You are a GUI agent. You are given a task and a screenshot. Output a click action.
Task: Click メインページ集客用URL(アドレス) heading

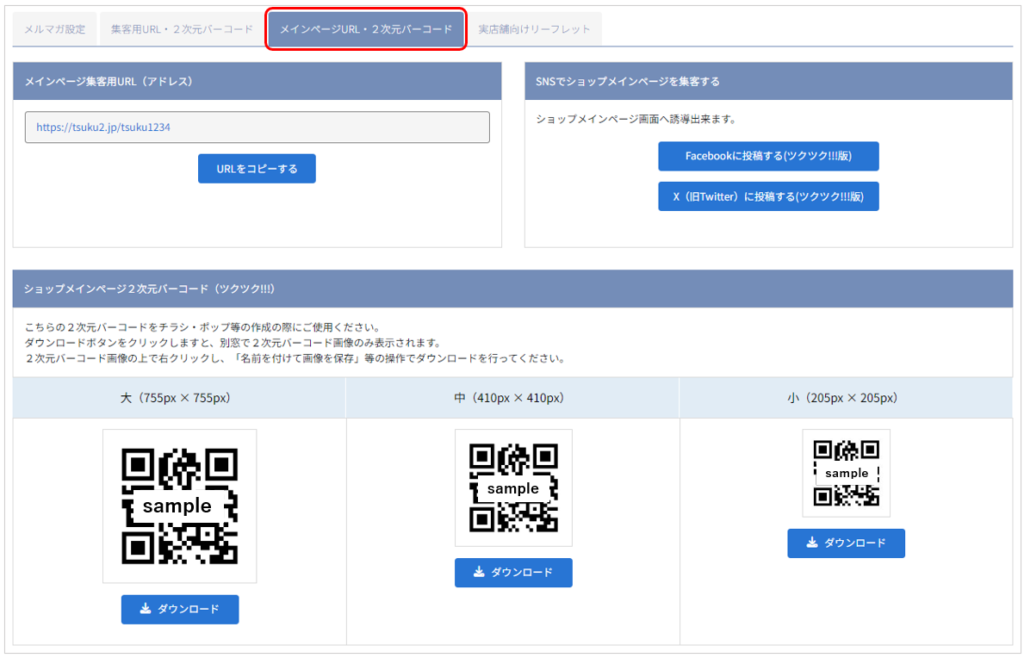tap(108, 82)
